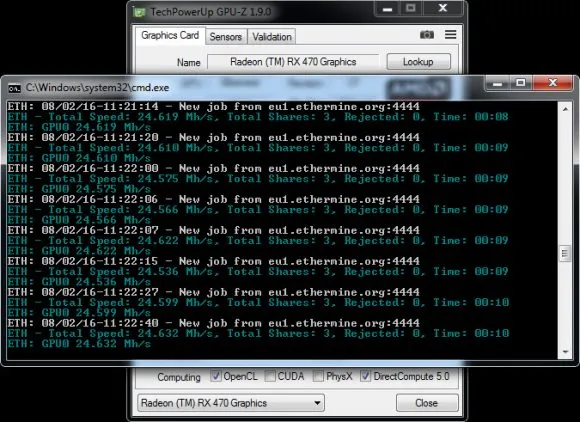This screenshot has width=580, height=422.
Task: Close the GPU-Z window via title bar X
Action: pyautogui.click(x=443, y=9)
